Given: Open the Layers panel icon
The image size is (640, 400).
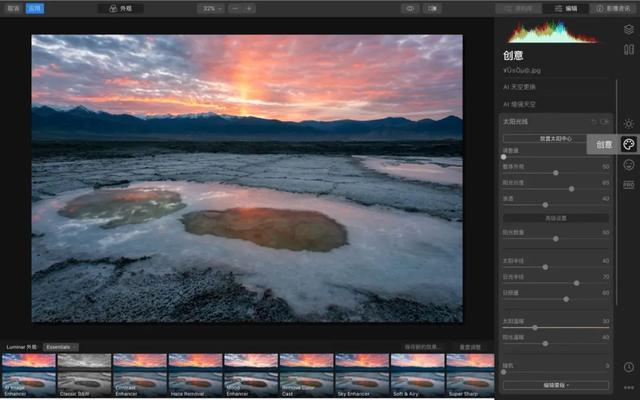Looking at the screenshot, I should click(628, 29).
